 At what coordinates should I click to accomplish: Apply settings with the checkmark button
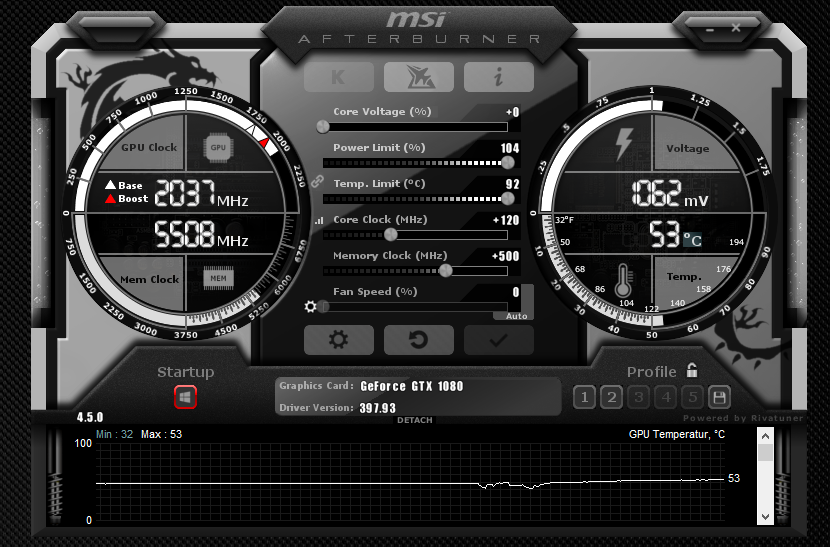point(499,340)
